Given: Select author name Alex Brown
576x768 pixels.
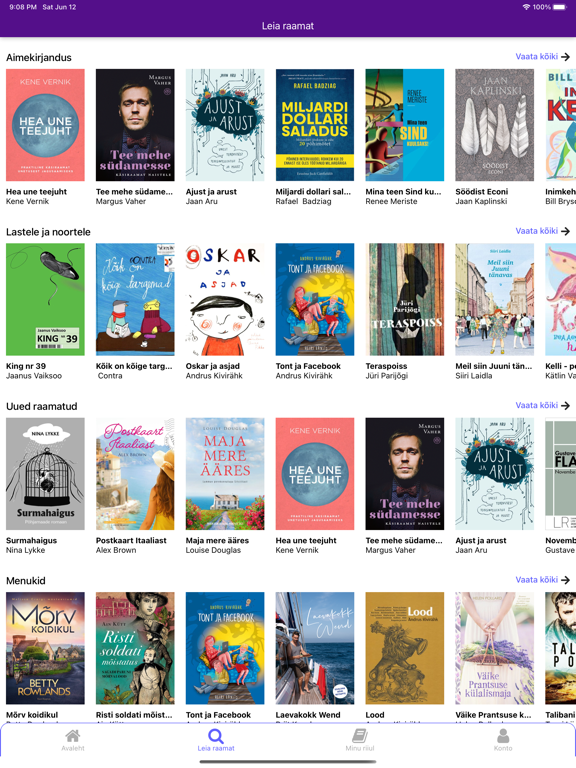Looking at the screenshot, I should click(x=116, y=550).
